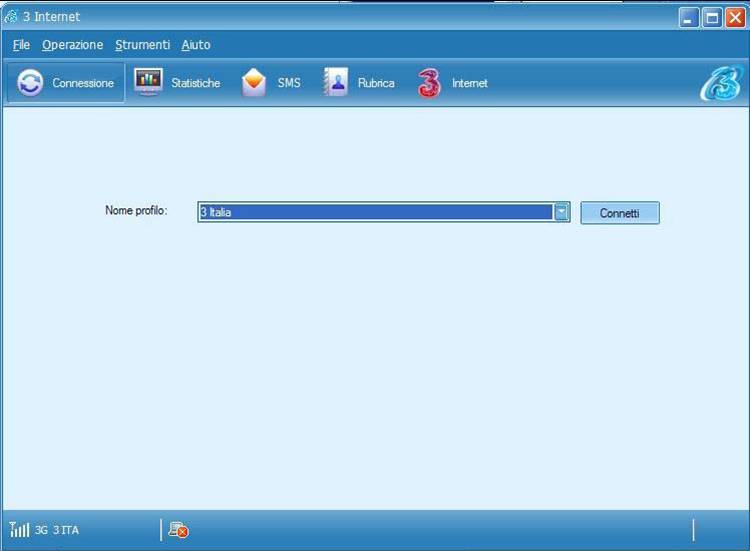Open the Aiuto menu
Screen dimensions: 750x551
click(x=196, y=45)
